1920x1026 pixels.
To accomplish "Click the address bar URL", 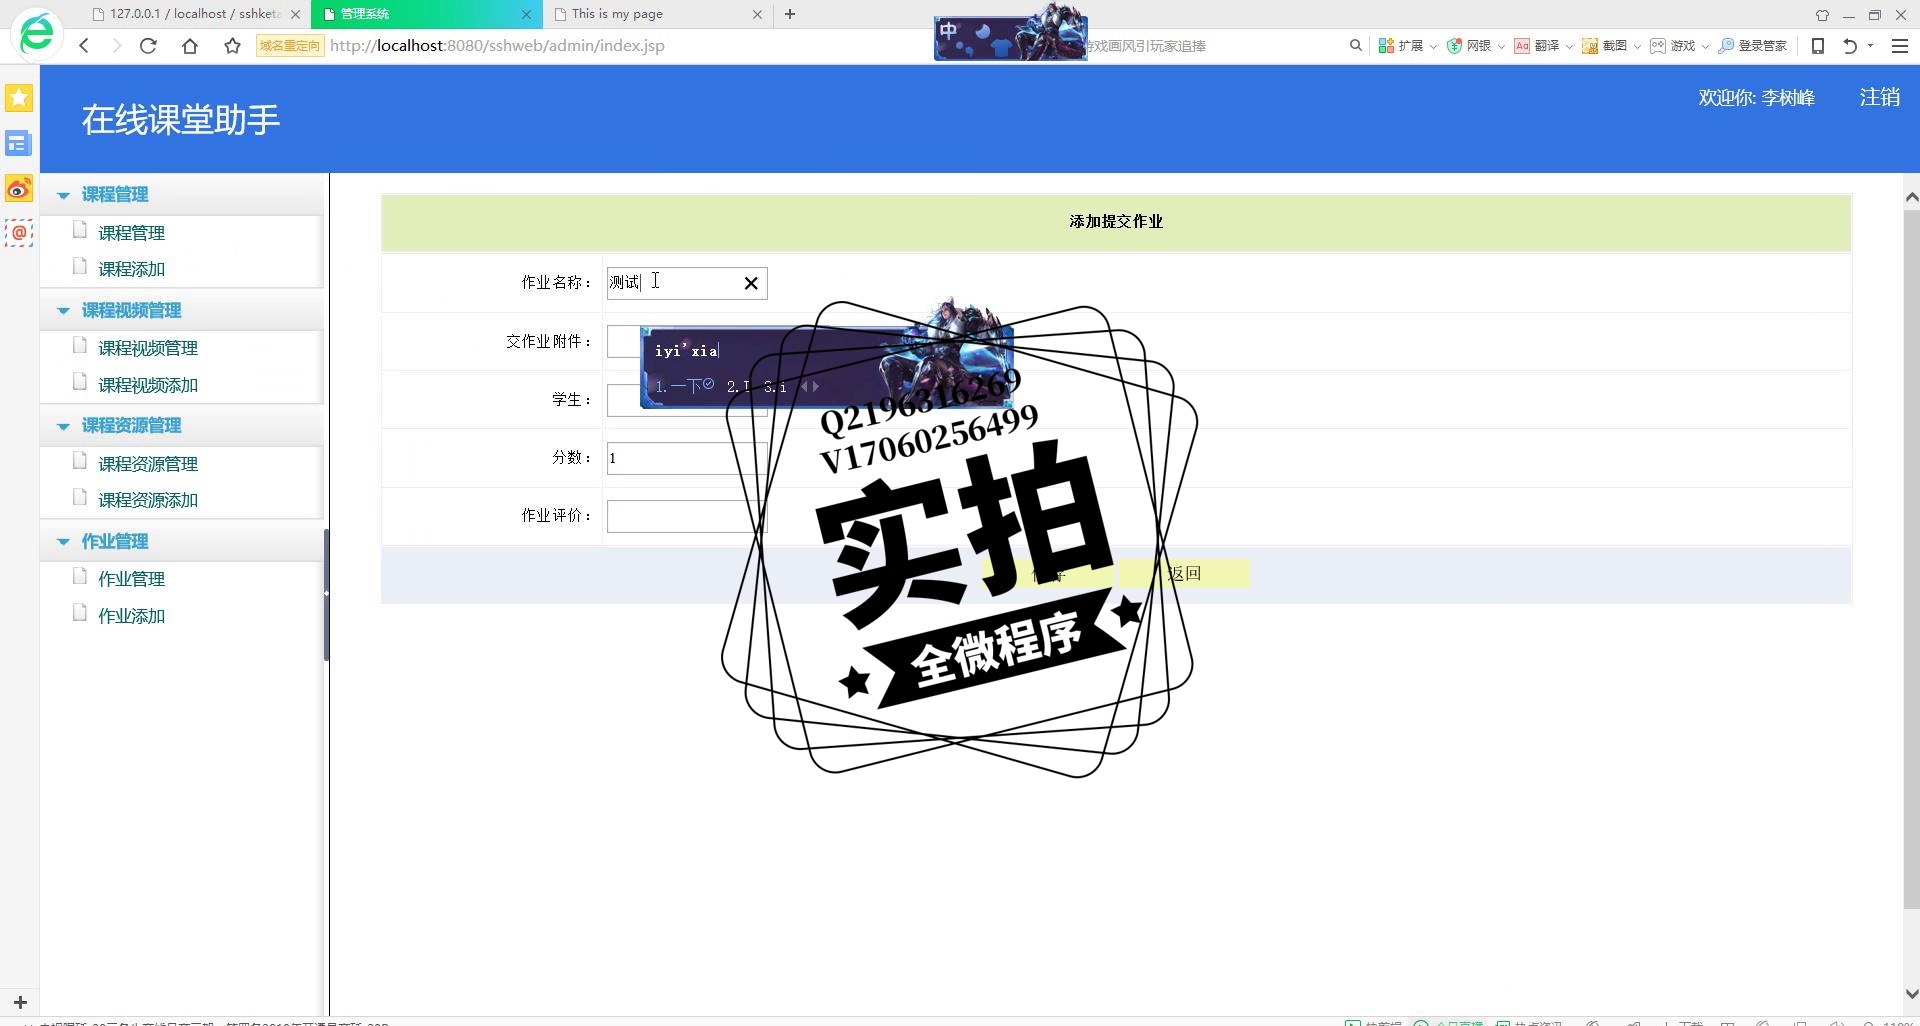I will coord(497,46).
